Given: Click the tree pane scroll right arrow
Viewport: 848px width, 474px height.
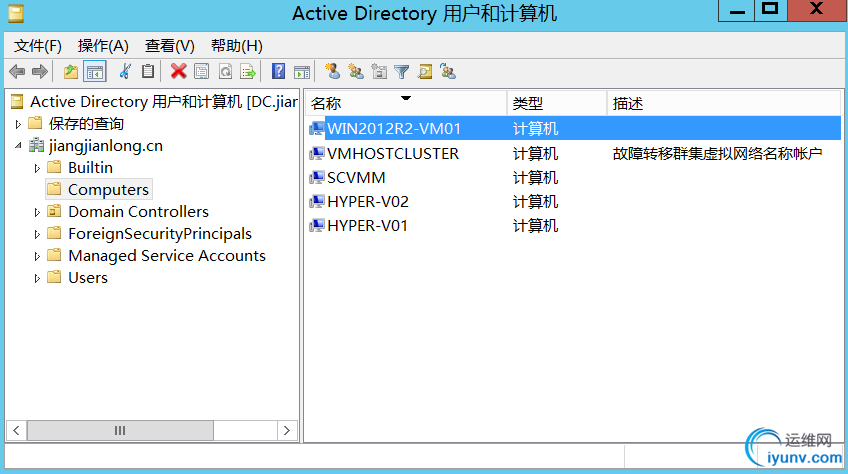Looking at the screenshot, I should 287,431.
